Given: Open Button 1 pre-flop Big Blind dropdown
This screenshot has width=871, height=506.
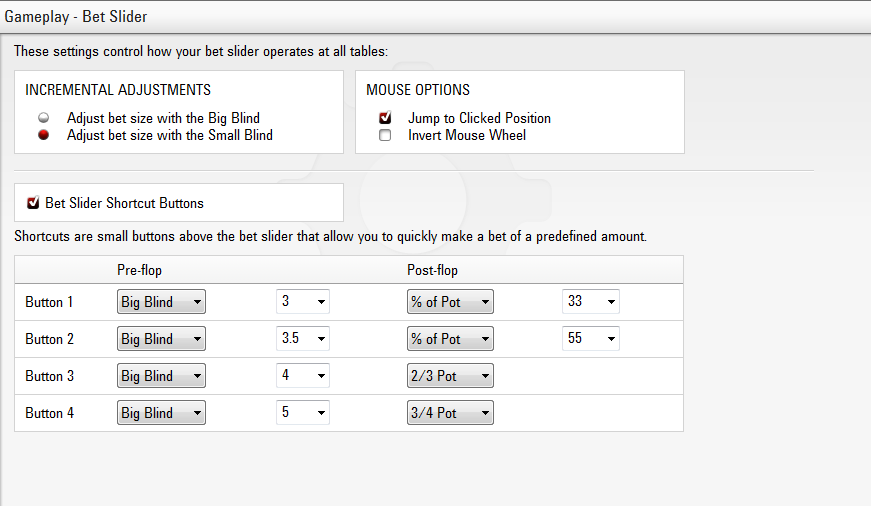Looking at the screenshot, I should (x=161, y=302).
